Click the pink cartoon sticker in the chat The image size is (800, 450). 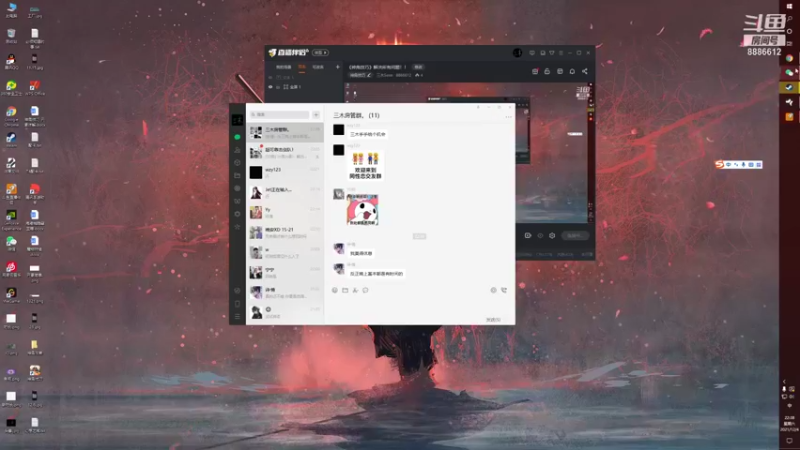(x=362, y=210)
